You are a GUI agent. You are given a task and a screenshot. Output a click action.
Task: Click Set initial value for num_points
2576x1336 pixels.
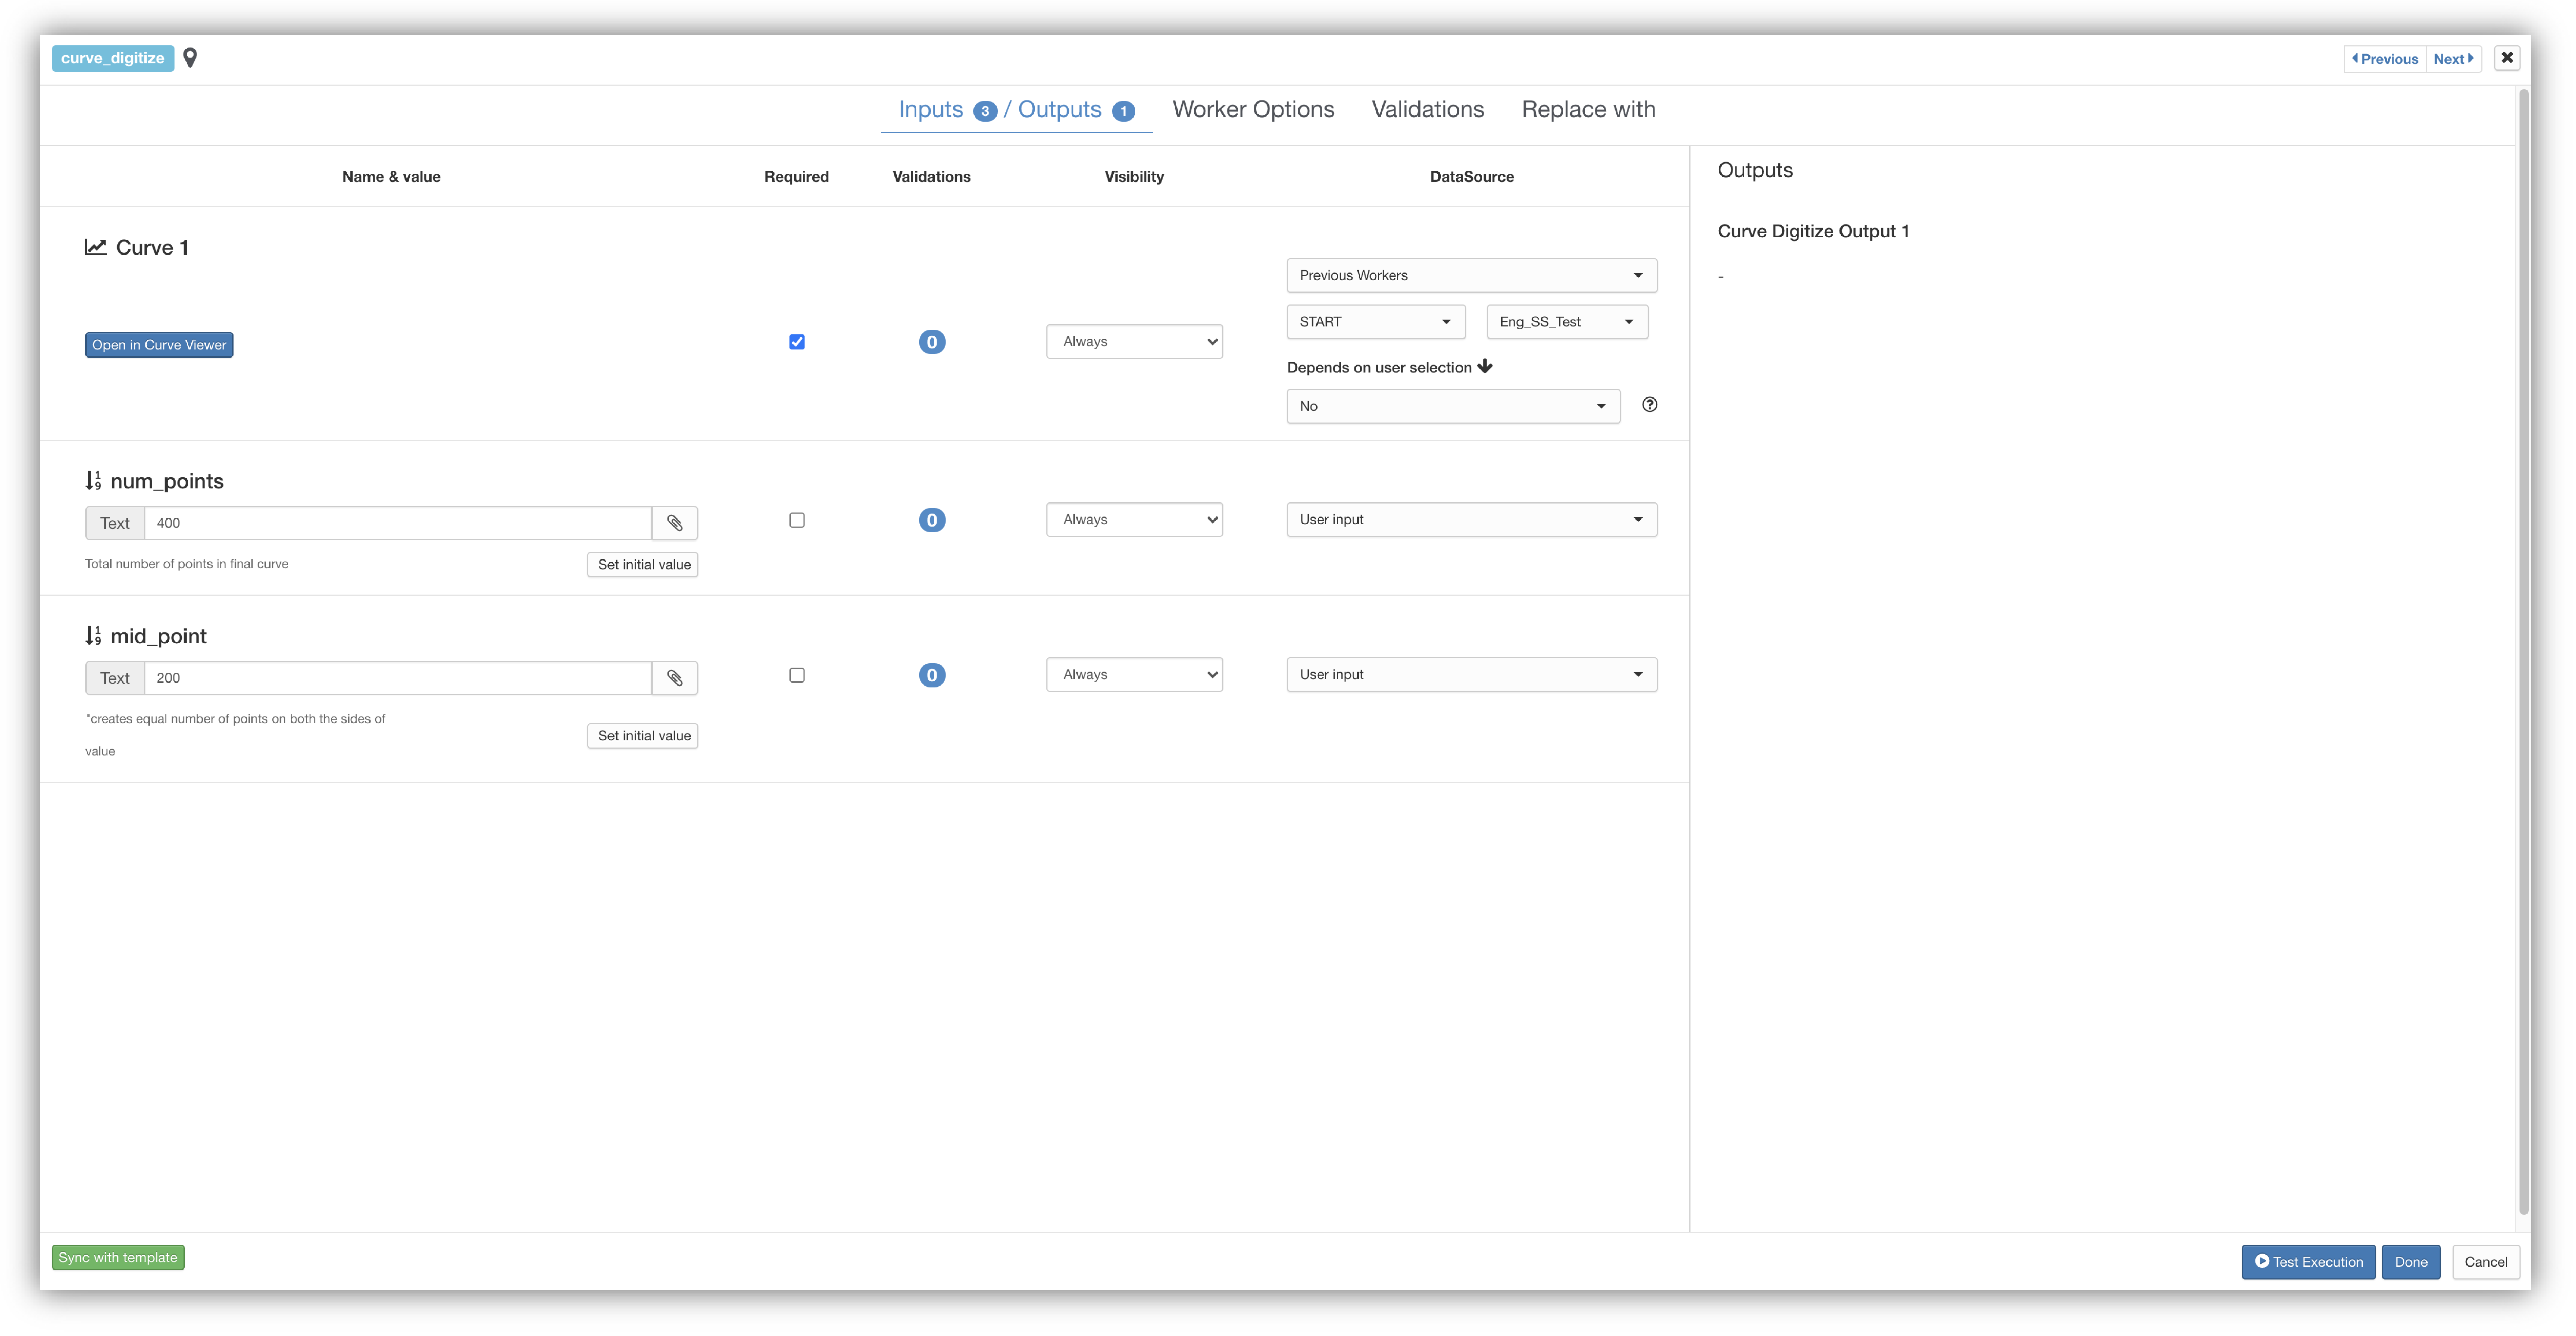click(643, 565)
